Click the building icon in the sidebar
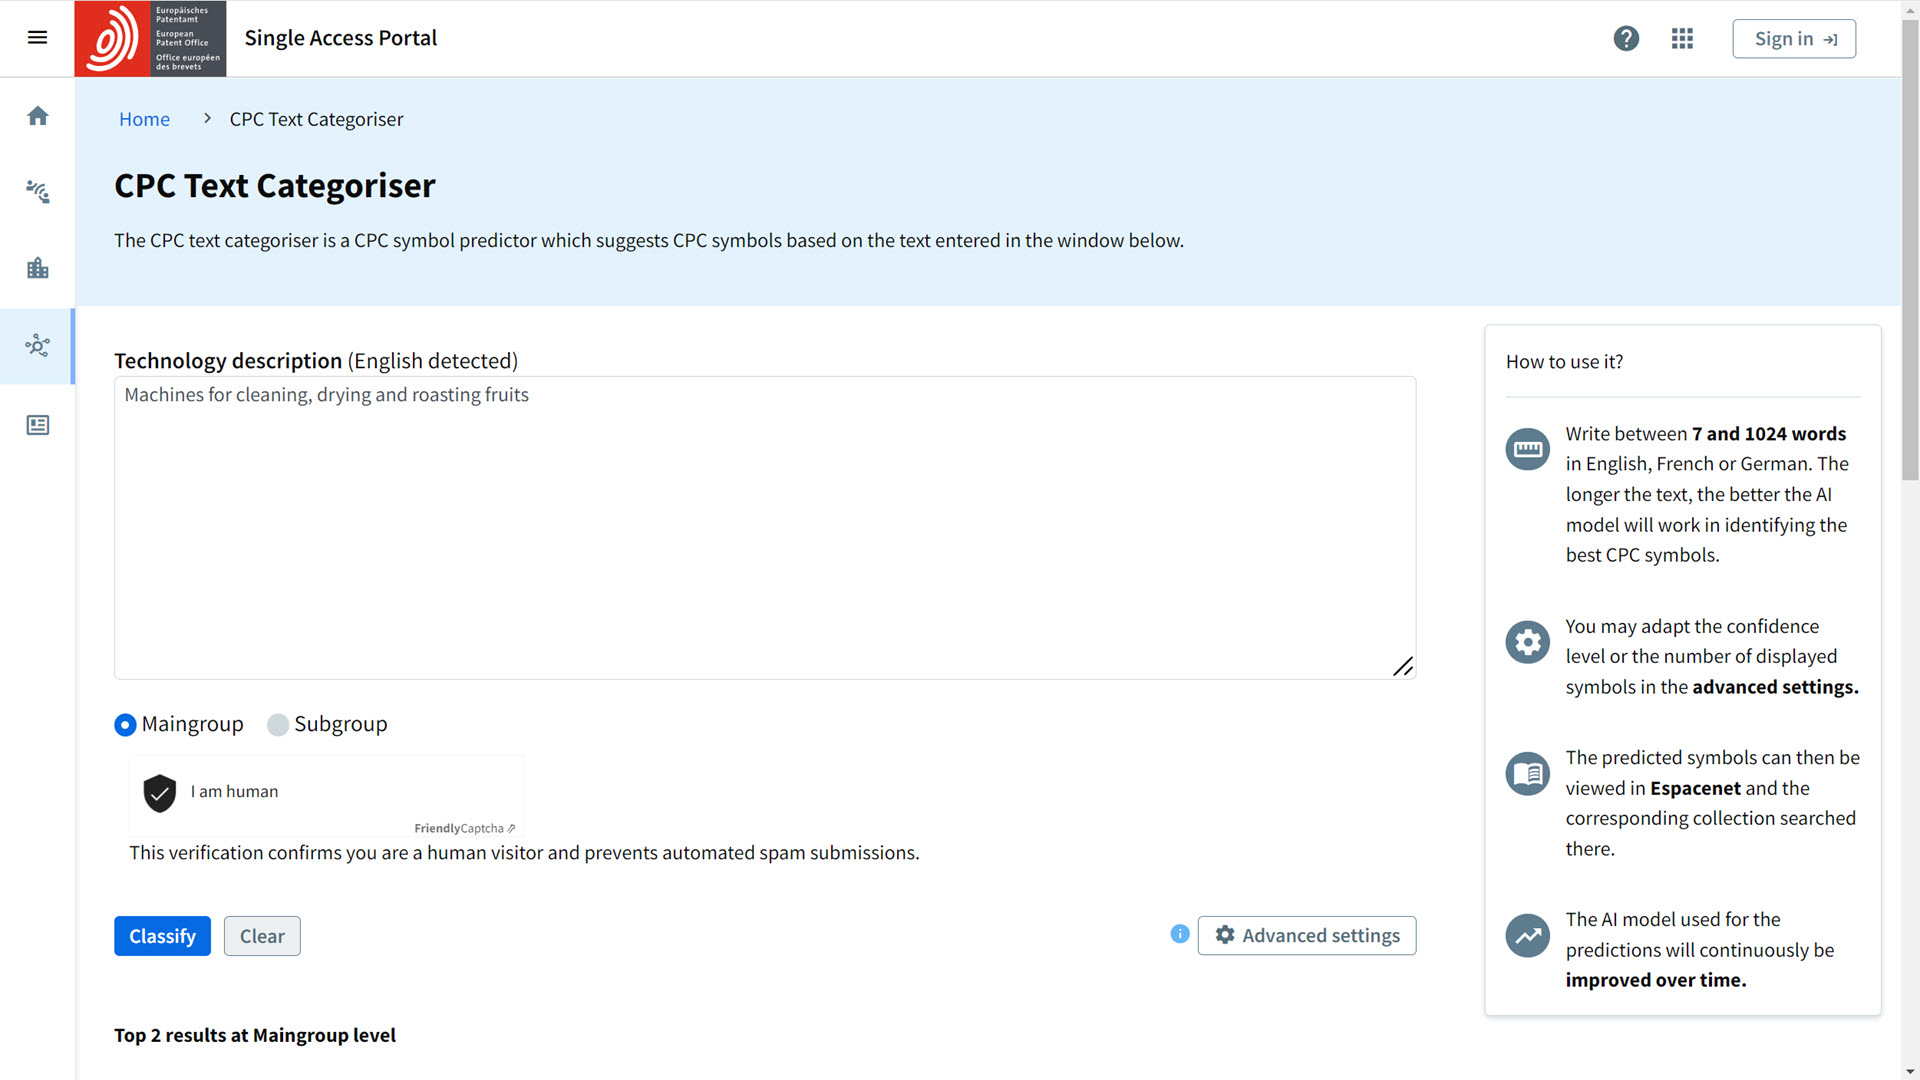Image resolution: width=1920 pixels, height=1080 pixels. coord(37,267)
